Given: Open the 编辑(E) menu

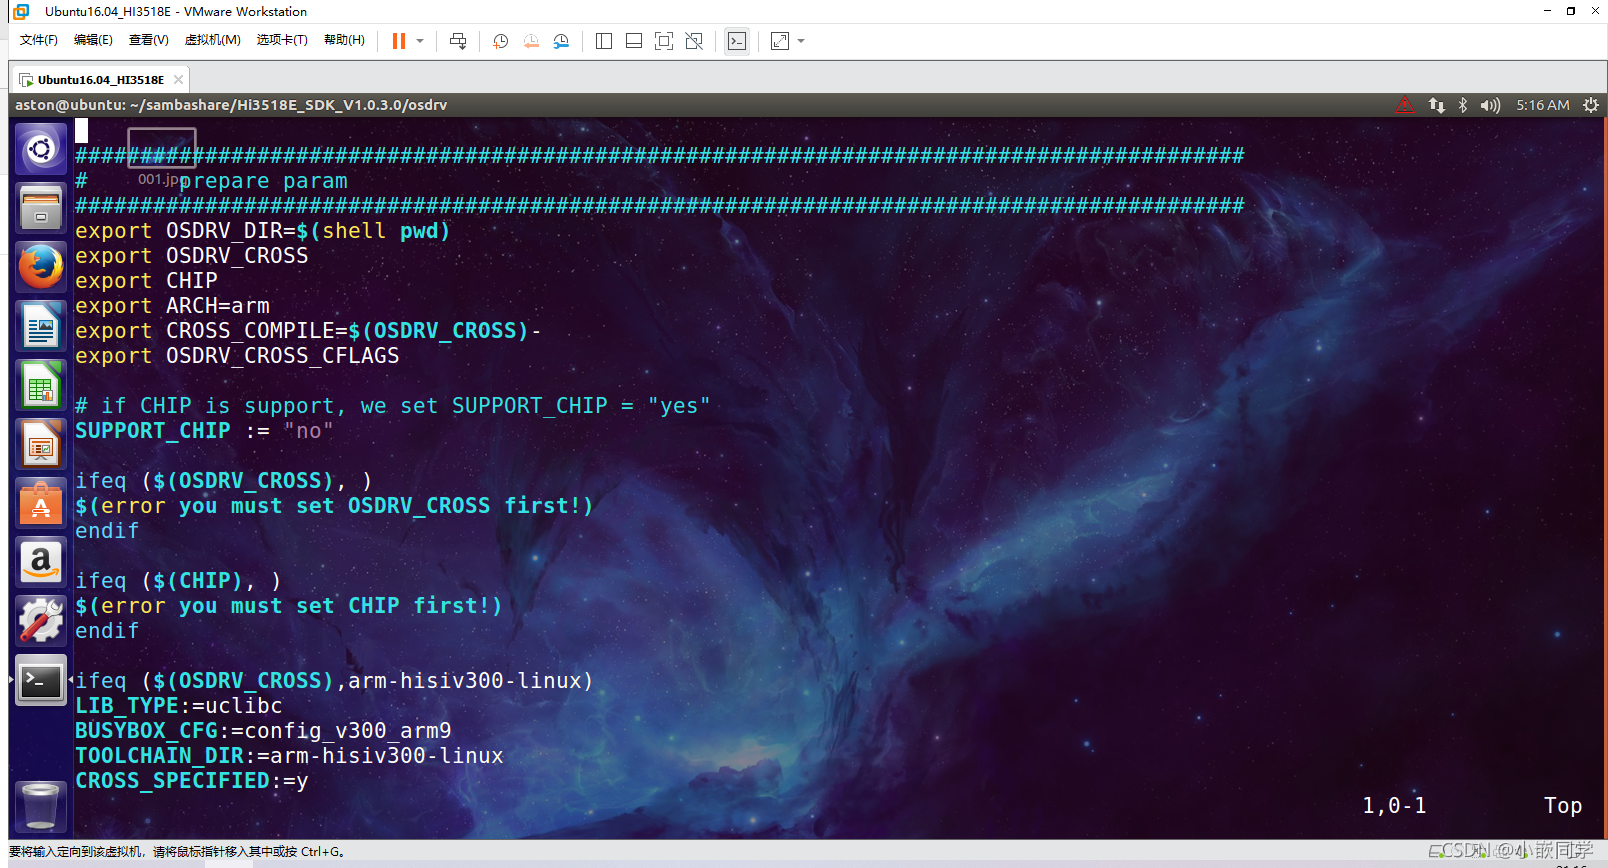Looking at the screenshot, I should click(x=93, y=40).
